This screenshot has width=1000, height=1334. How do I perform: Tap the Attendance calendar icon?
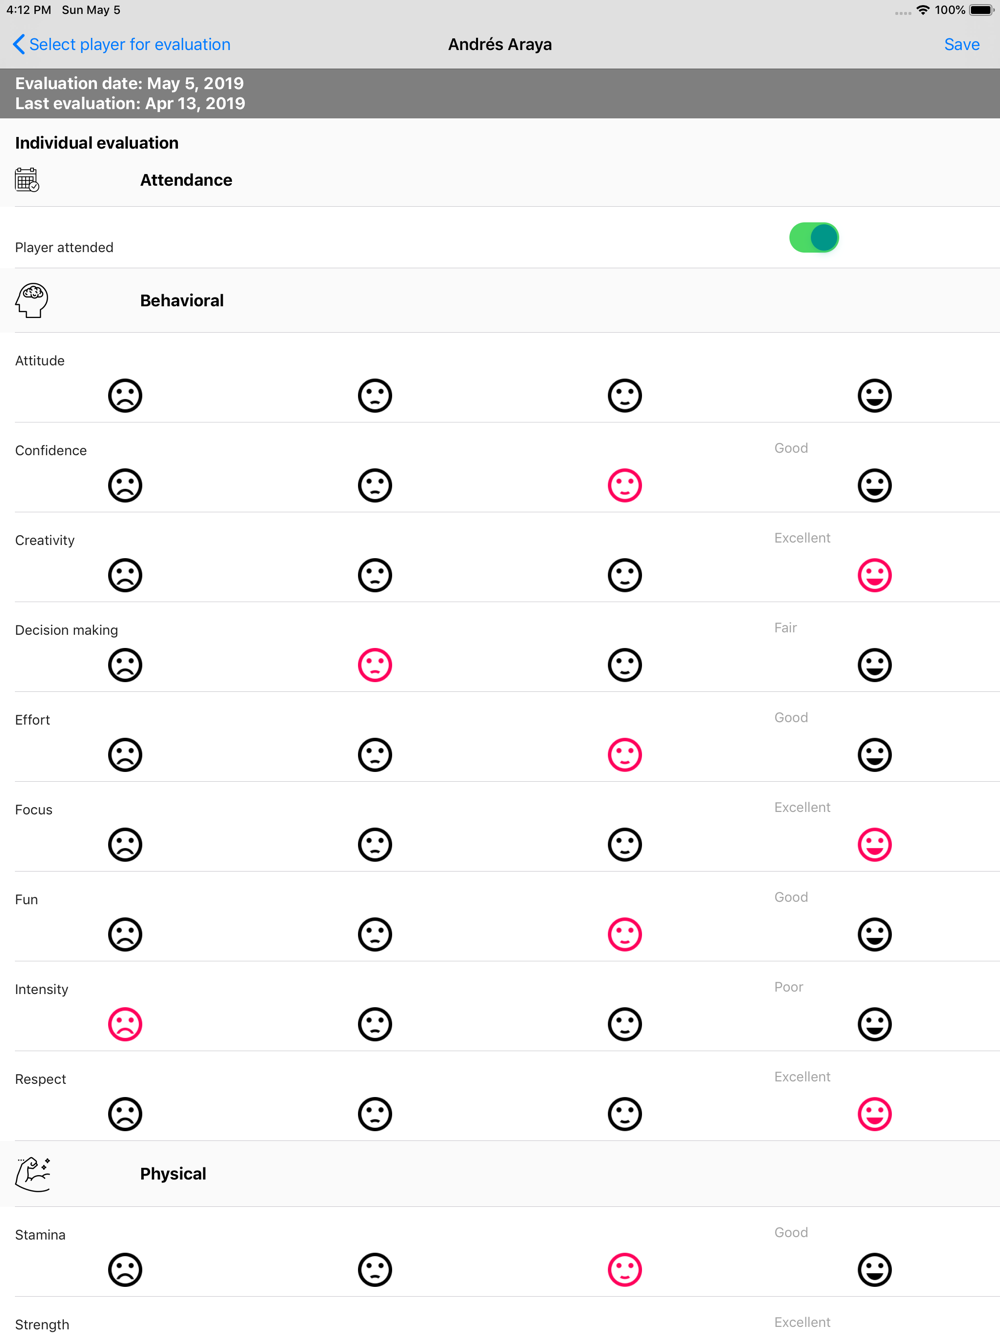click(x=27, y=180)
